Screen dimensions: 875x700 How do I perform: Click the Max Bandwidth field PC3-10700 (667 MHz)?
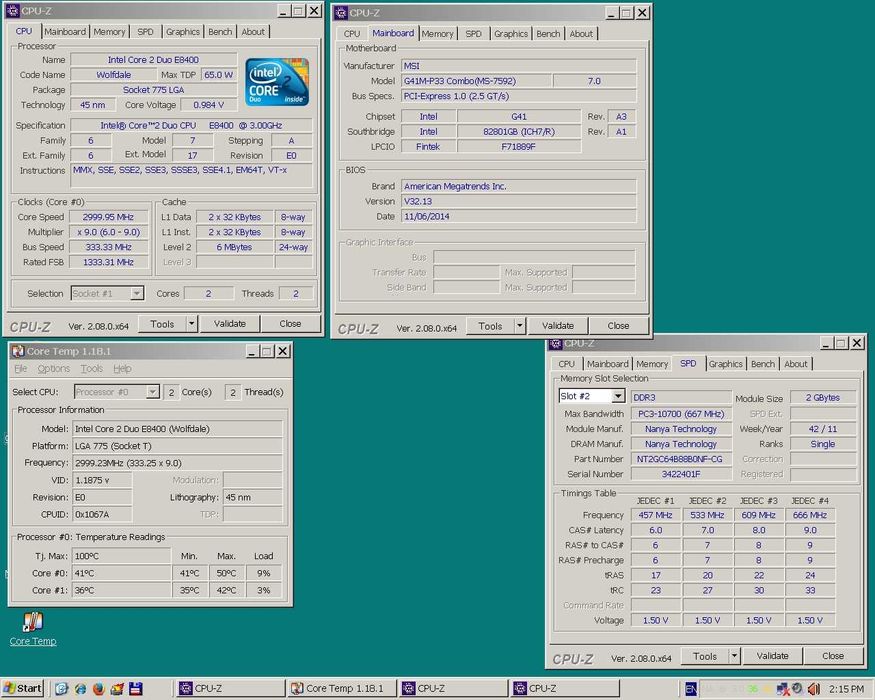click(680, 414)
